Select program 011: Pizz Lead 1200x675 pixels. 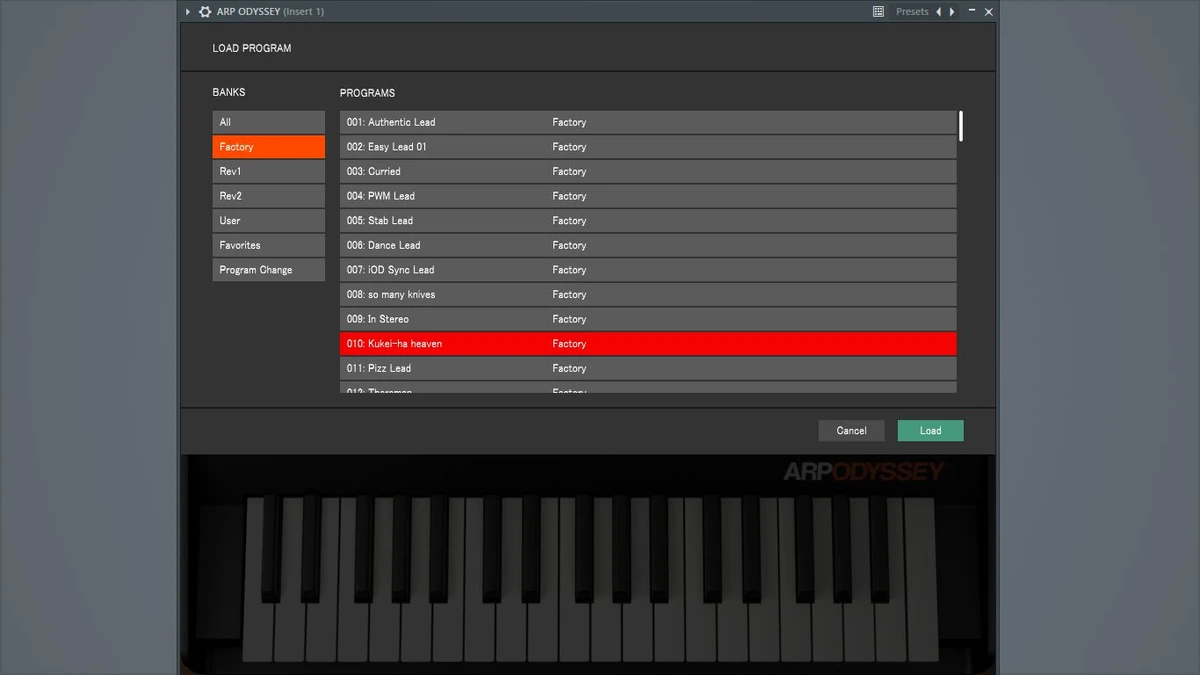[x=648, y=368]
